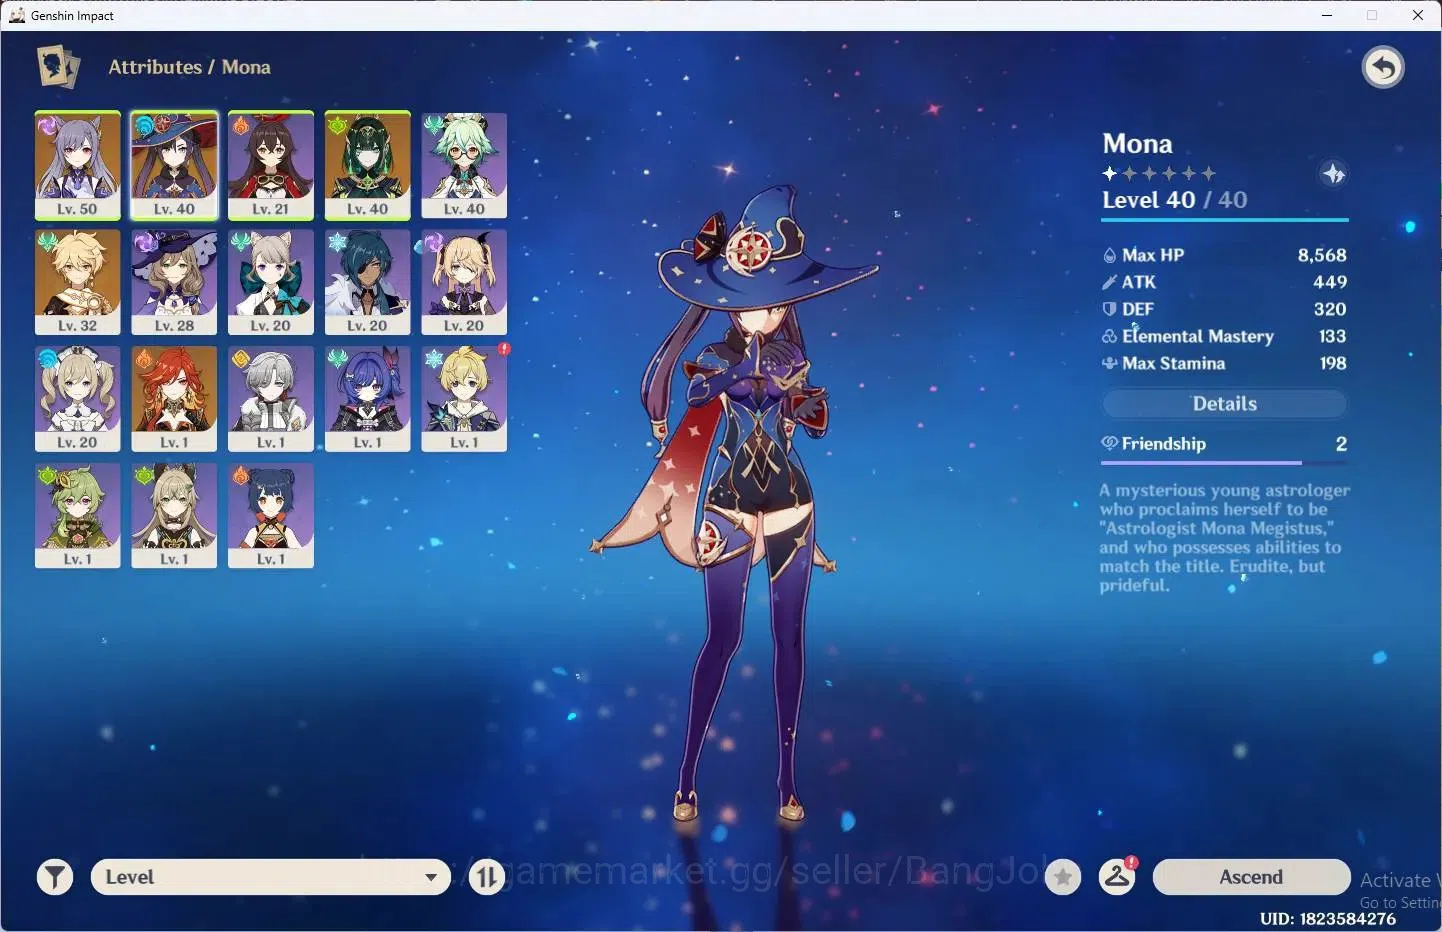This screenshot has height=932, width=1442.
Task: Select Fischl Lv. 20 portrait
Action: [464, 282]
